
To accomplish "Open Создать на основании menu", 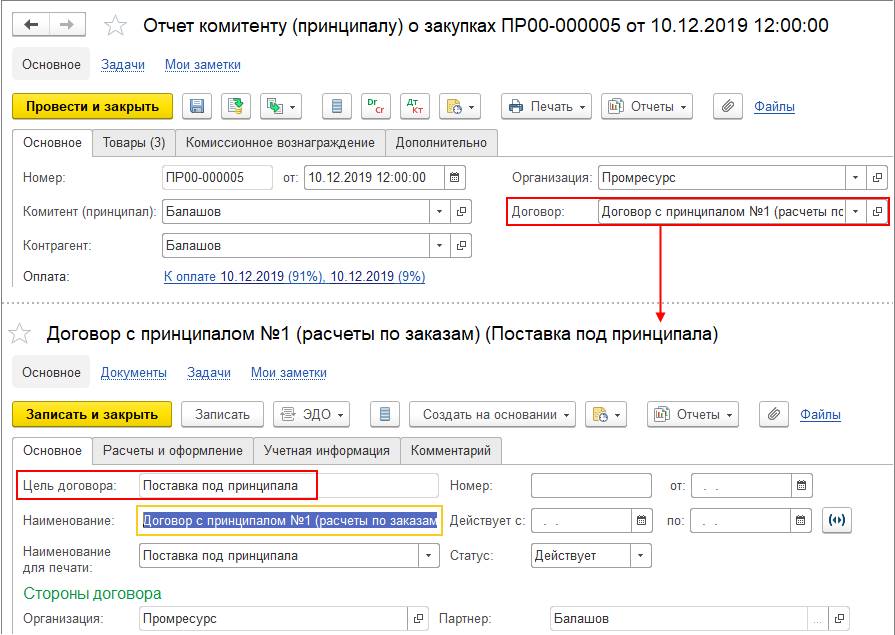I will pos(493,415).
